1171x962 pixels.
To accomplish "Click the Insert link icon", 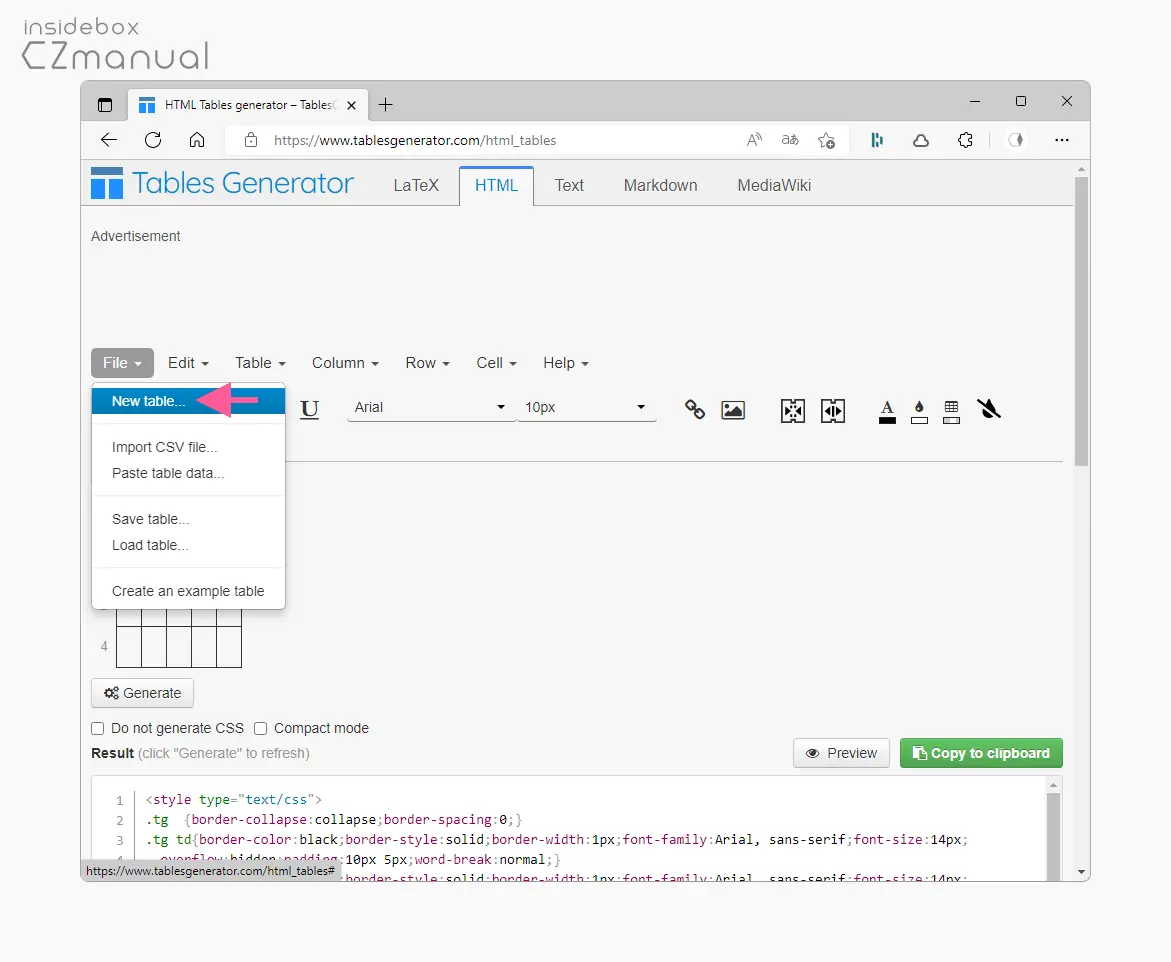I will [x=695, y=409].
